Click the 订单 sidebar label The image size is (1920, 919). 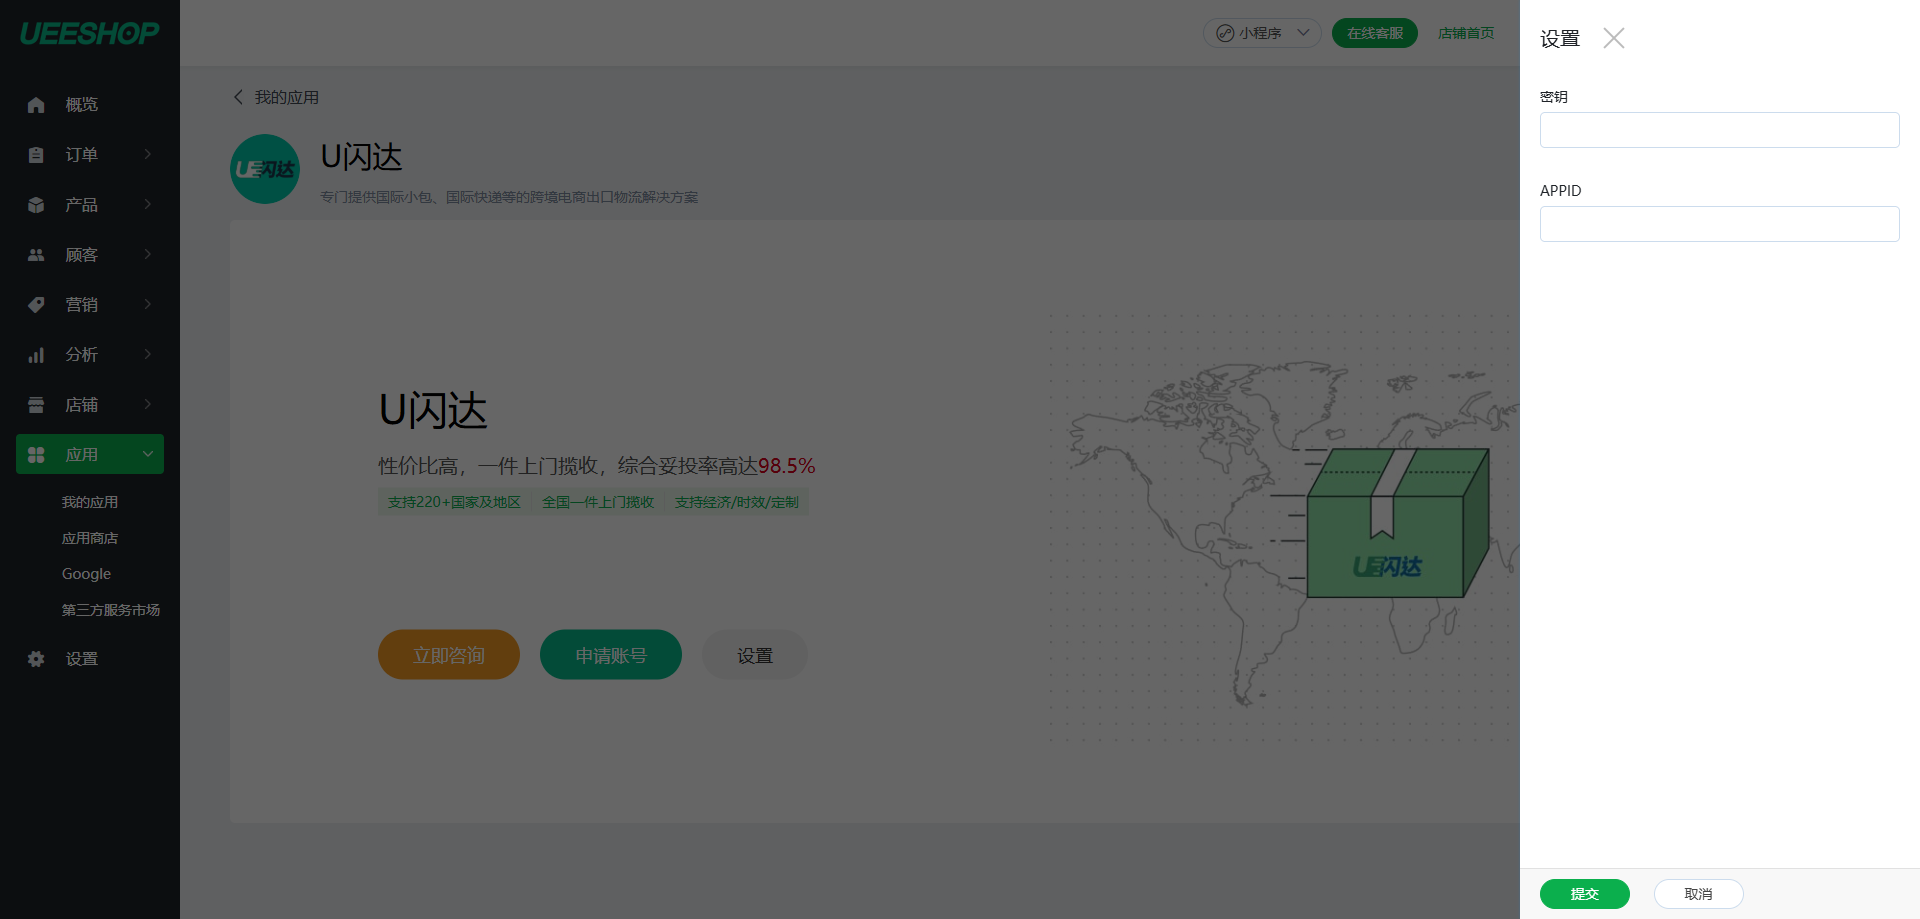coord(82,154)
